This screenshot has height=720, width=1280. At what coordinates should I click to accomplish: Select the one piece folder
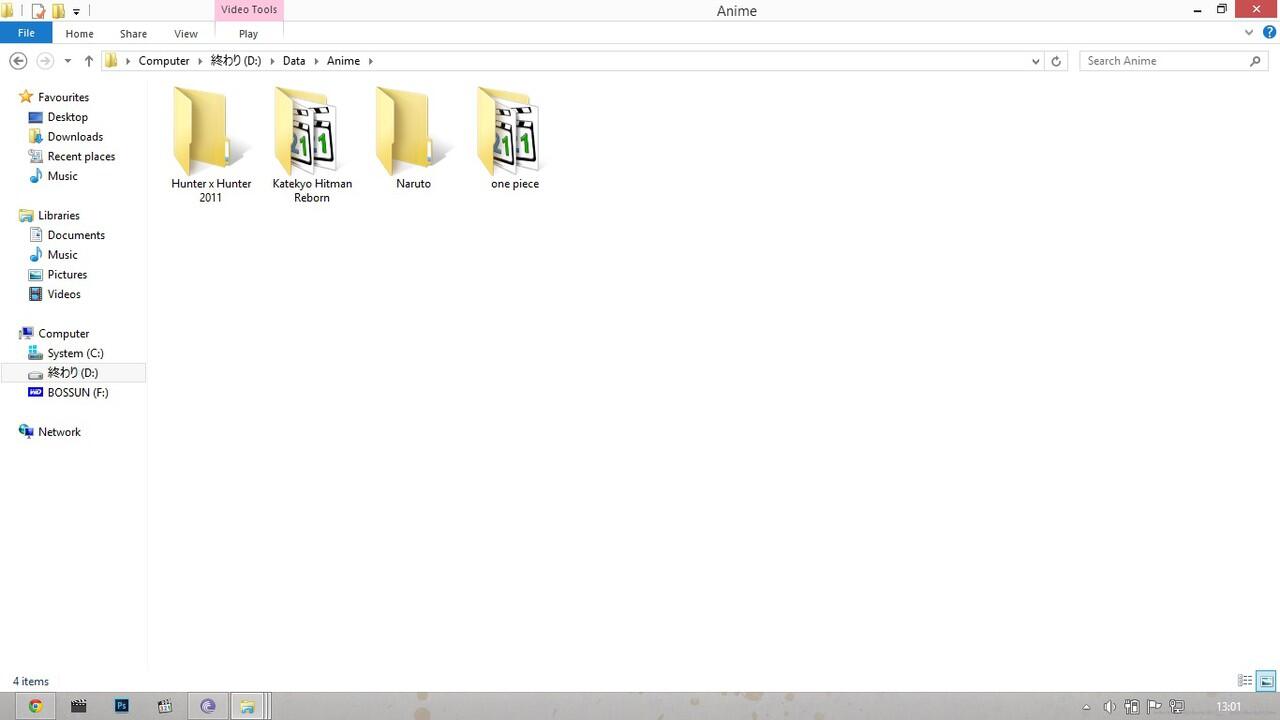(515, 138)
